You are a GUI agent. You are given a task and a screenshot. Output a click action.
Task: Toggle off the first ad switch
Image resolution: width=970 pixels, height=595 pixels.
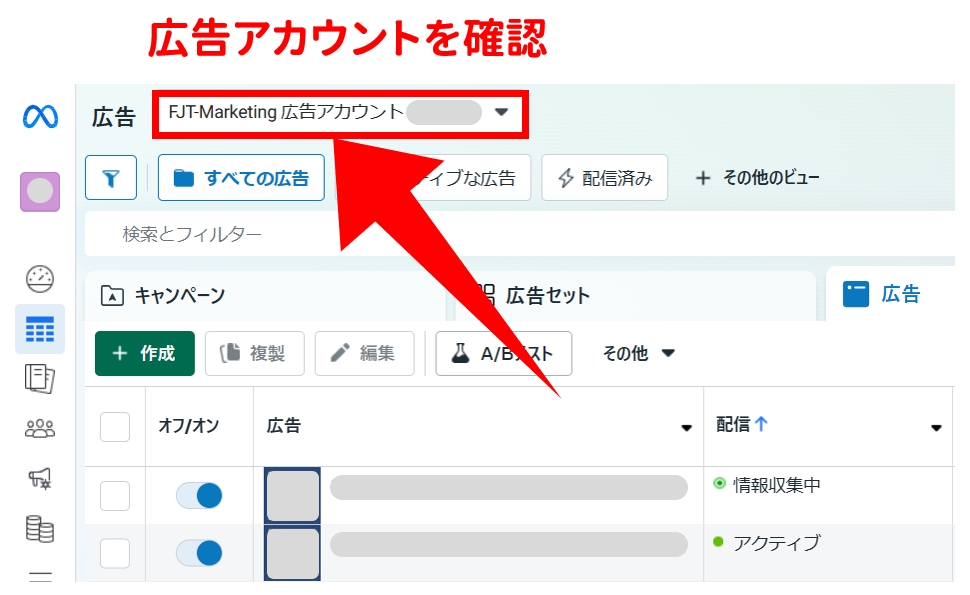[199, 495]
